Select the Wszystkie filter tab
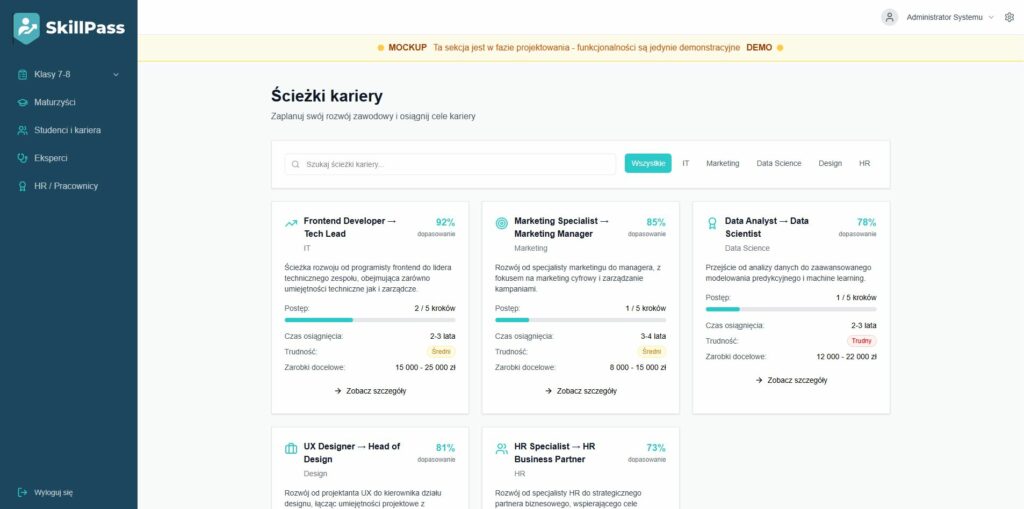This screenshot has width=1024, height=509. pos(648,163)
